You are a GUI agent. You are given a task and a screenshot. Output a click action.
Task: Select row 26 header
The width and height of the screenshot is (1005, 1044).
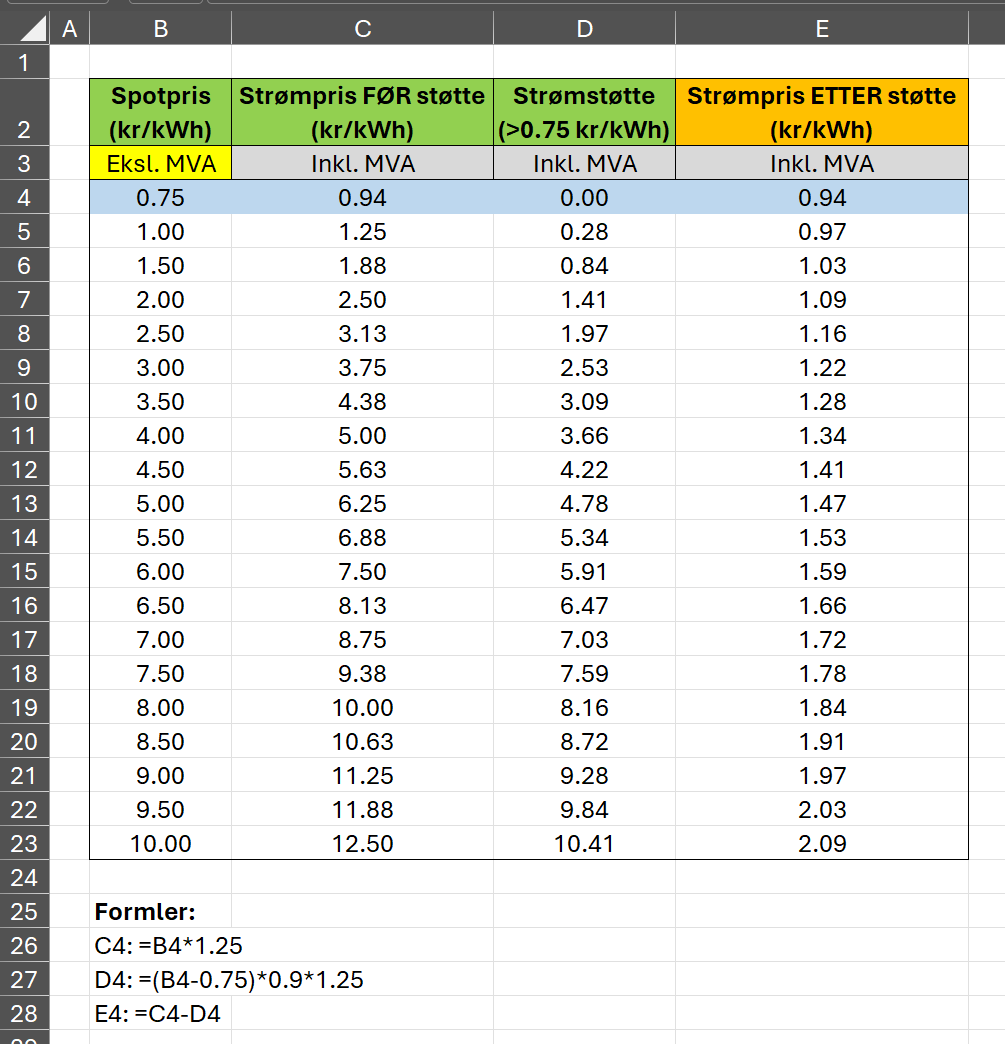[x=25, y=945]
